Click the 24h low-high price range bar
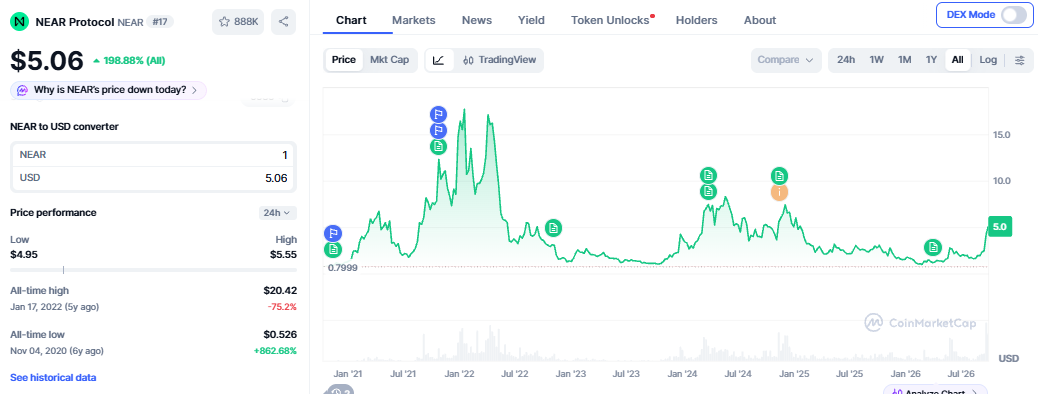The height and width of the screenshot is (394, 1038). coord(154,270)
